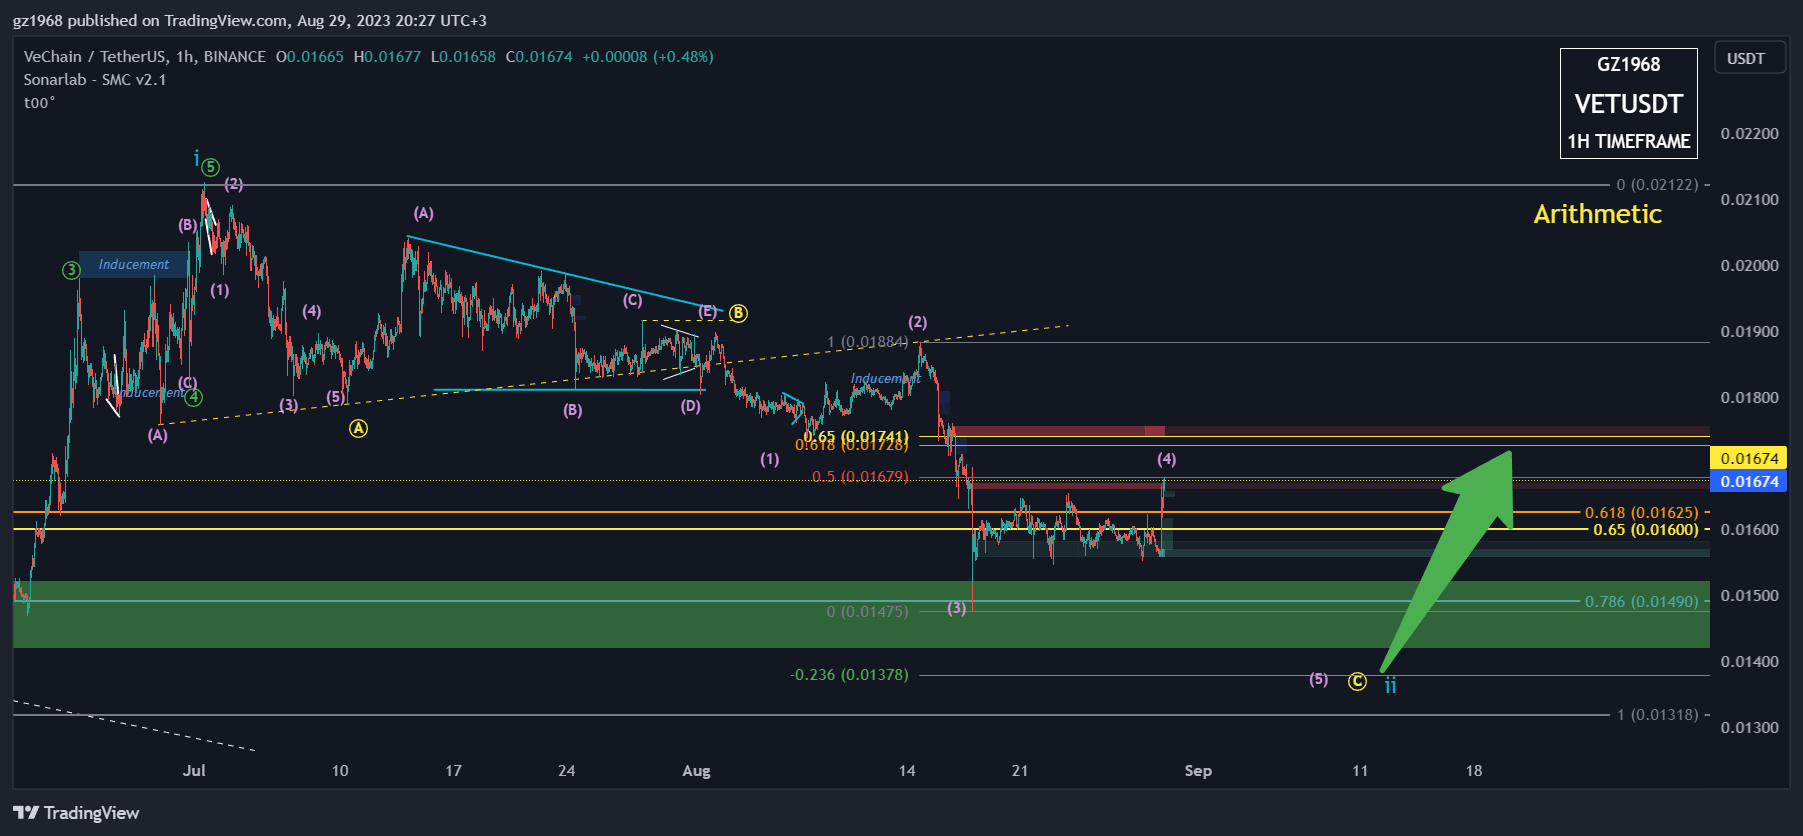The width and height of the screenshot is (1803, 836).
Task: Click the purple (E) triangle wave label
Action: (707, 312)
